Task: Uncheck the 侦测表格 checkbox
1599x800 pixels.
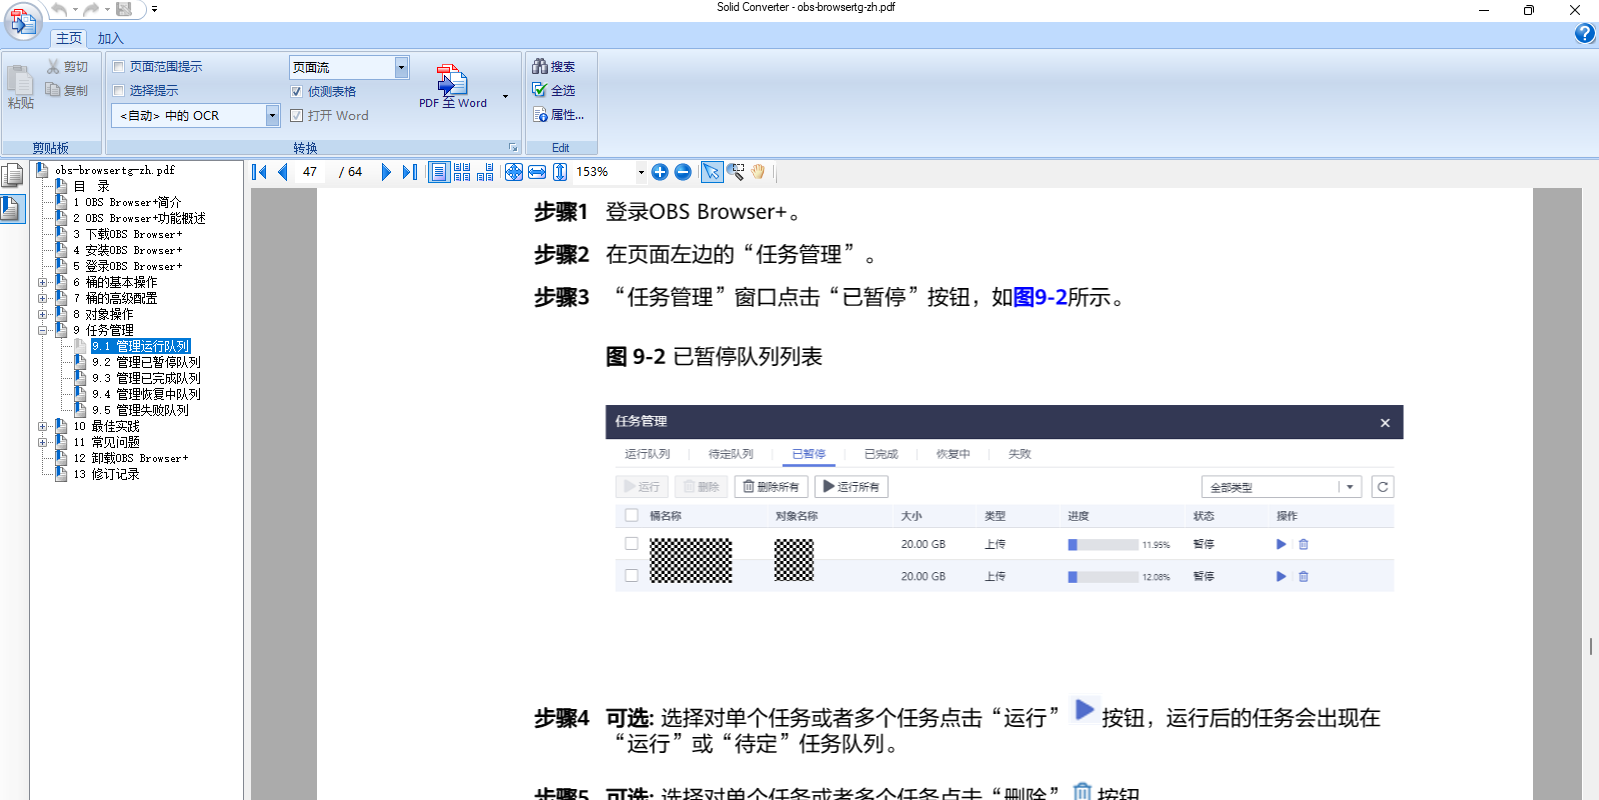Action: point(296,92)
